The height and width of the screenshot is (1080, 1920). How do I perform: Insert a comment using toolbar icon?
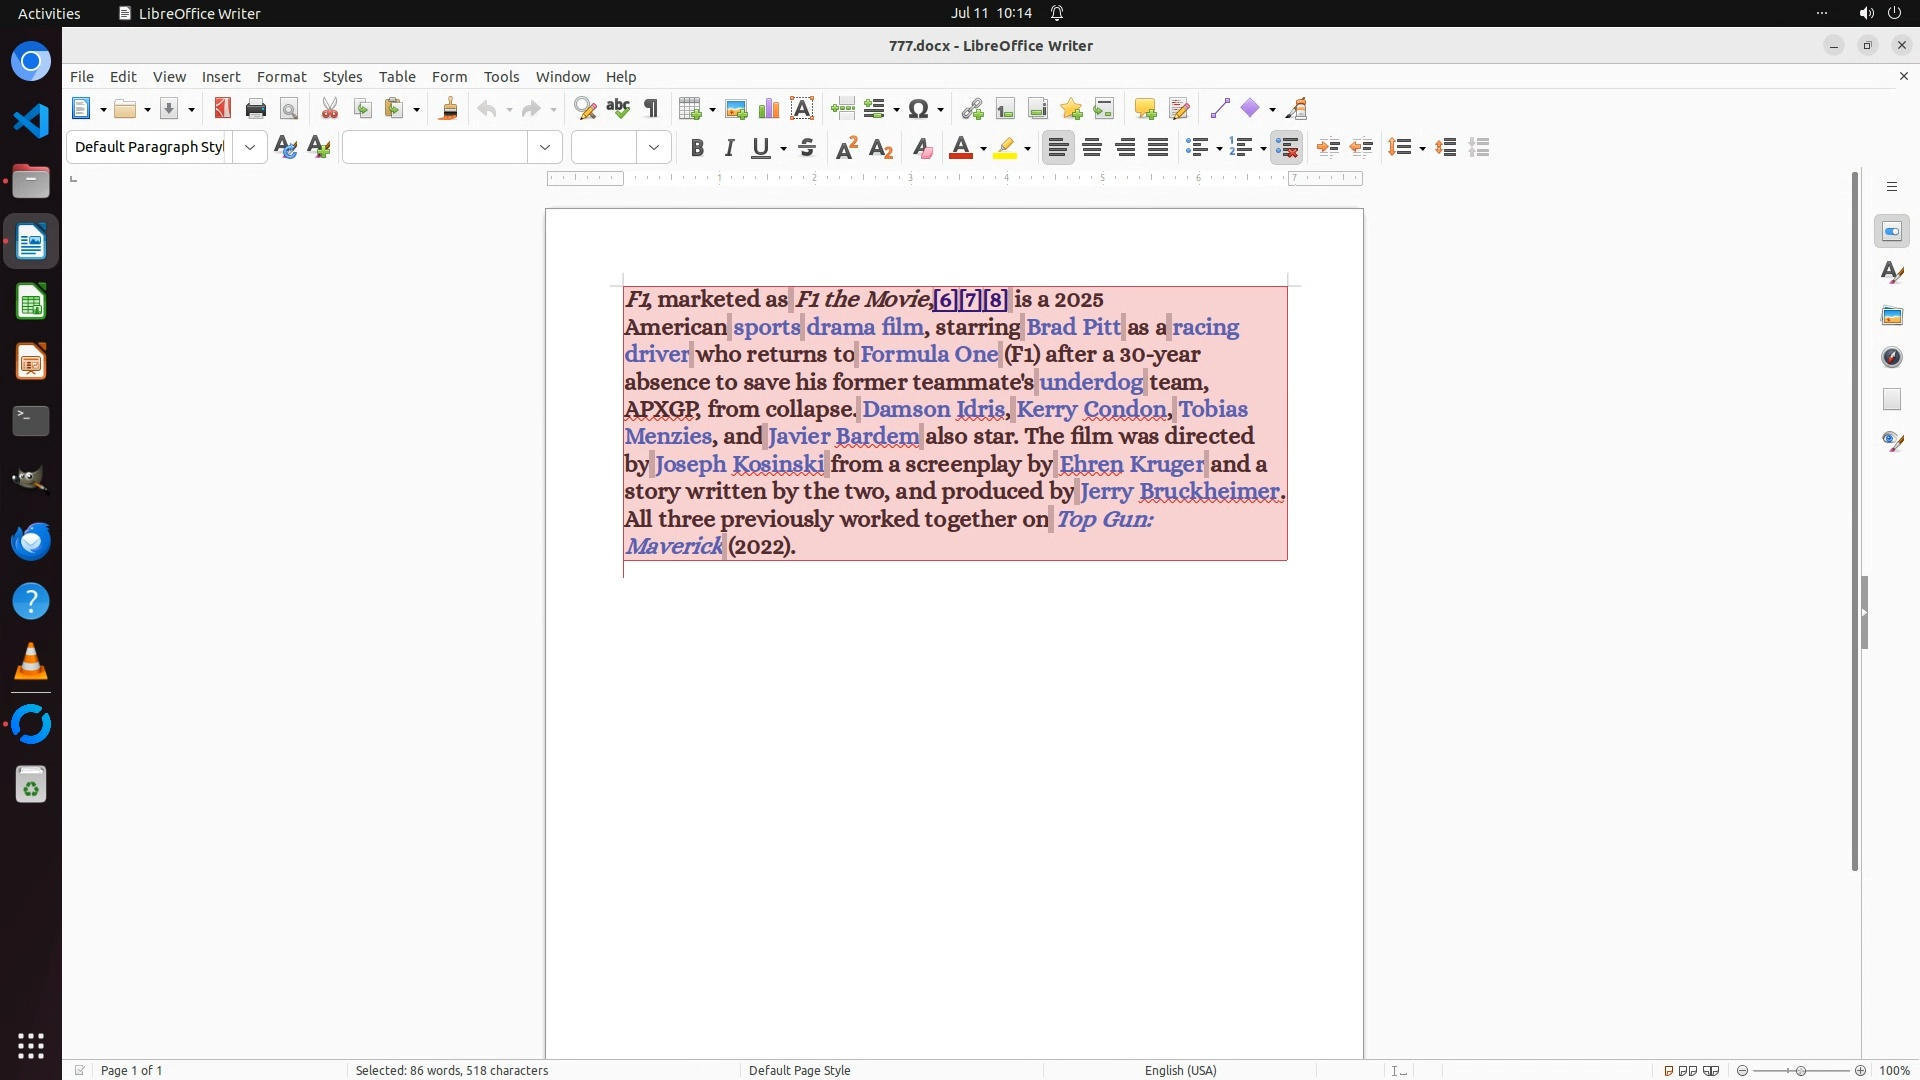tap(1145, 109)
